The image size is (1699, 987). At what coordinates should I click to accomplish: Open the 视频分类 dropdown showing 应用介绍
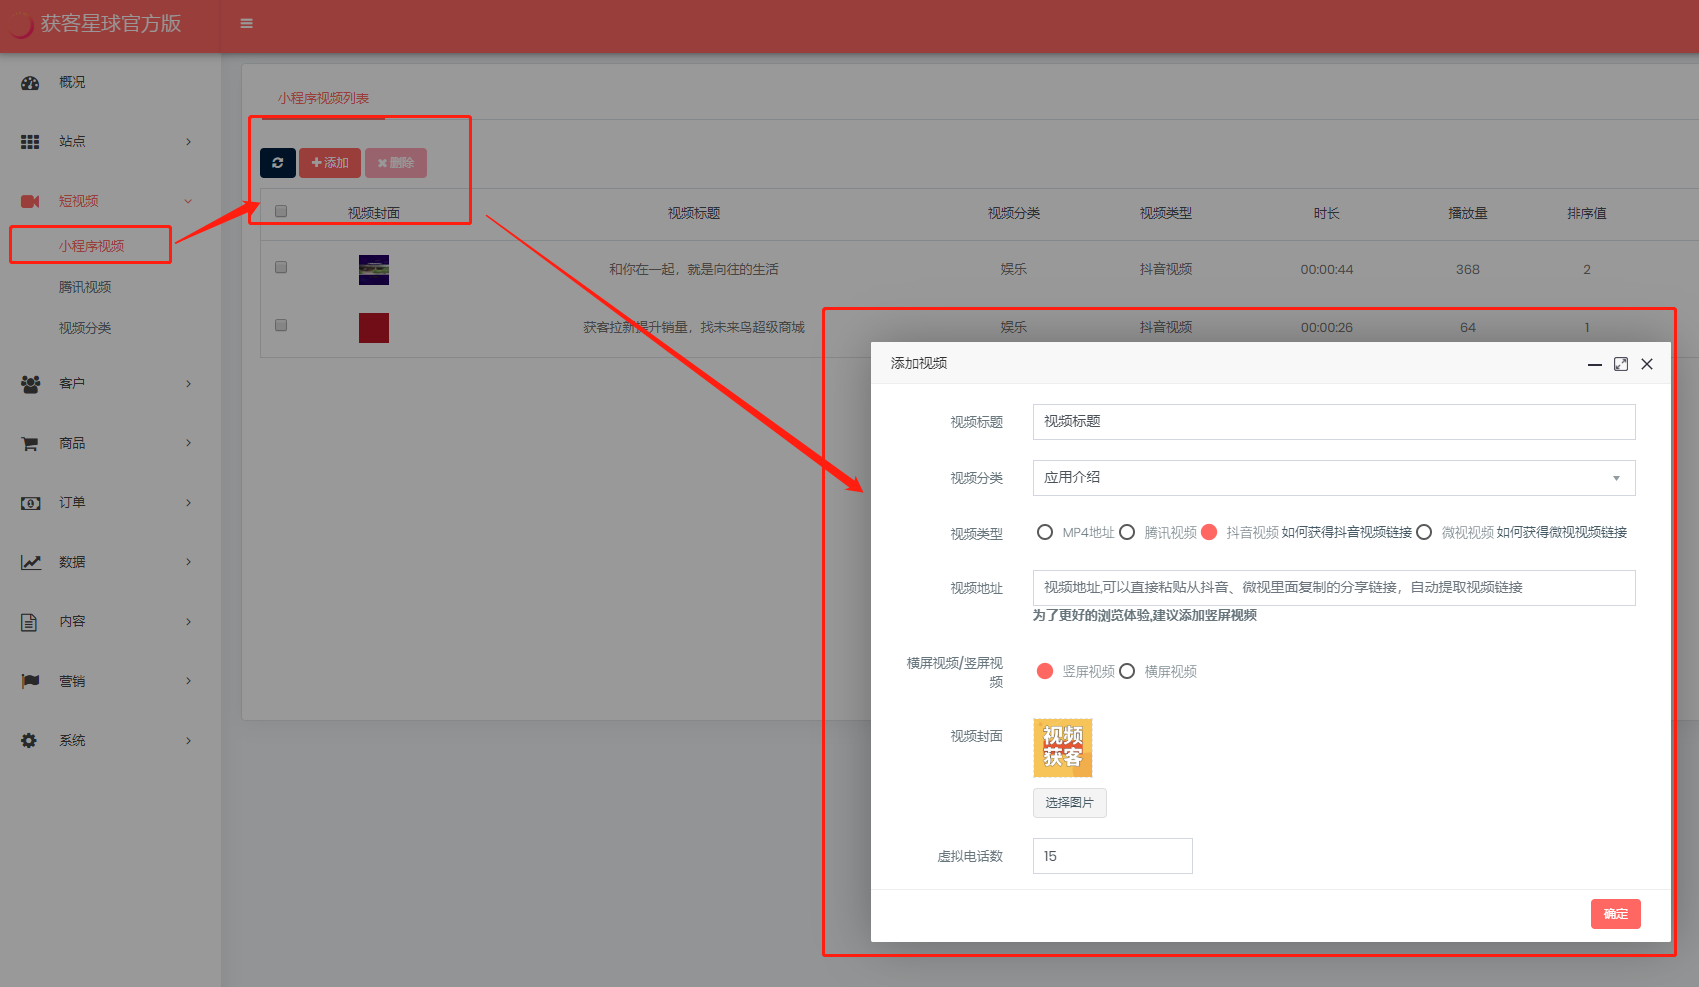1333,478
